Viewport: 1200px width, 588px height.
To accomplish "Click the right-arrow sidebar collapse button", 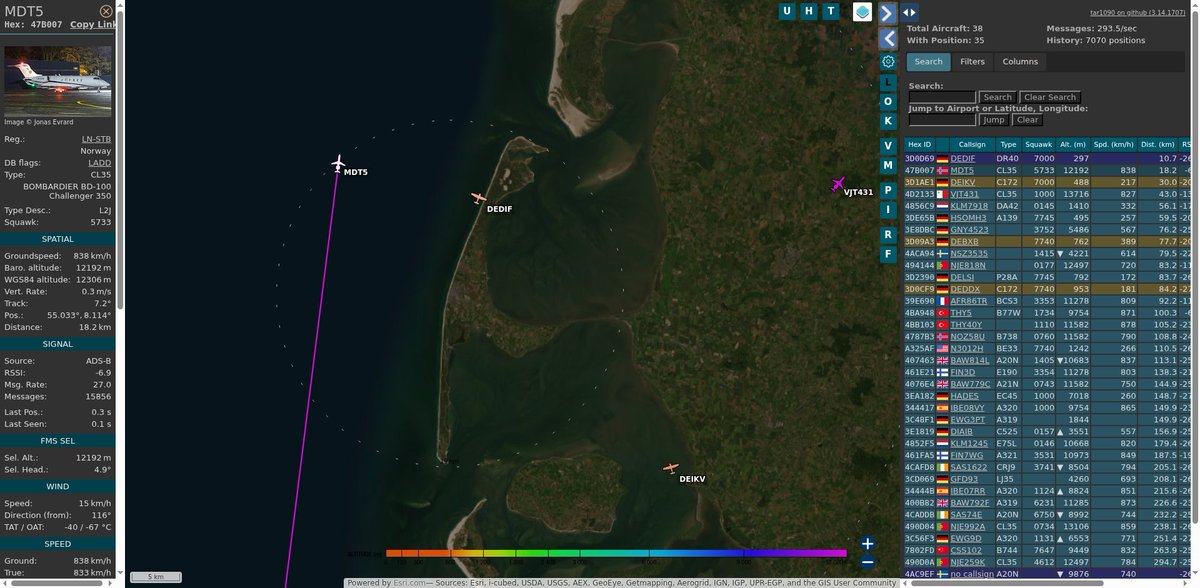I will (x=887, y=13).
